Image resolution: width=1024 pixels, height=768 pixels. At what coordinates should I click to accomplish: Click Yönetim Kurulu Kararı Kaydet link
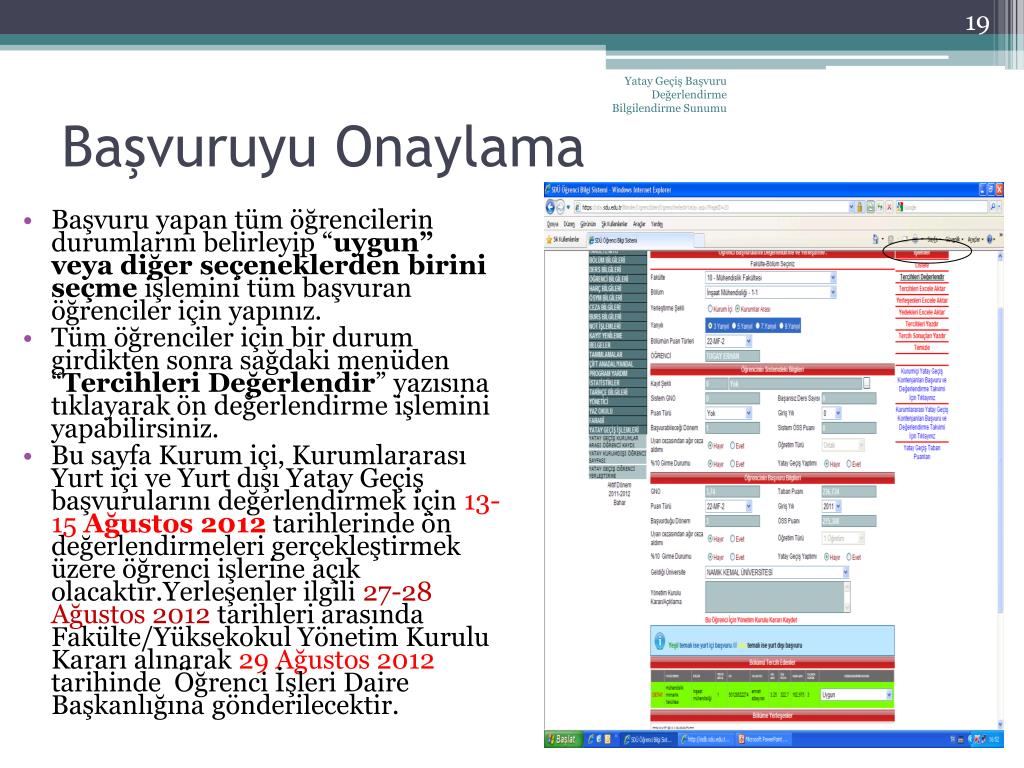coord(751,619)
